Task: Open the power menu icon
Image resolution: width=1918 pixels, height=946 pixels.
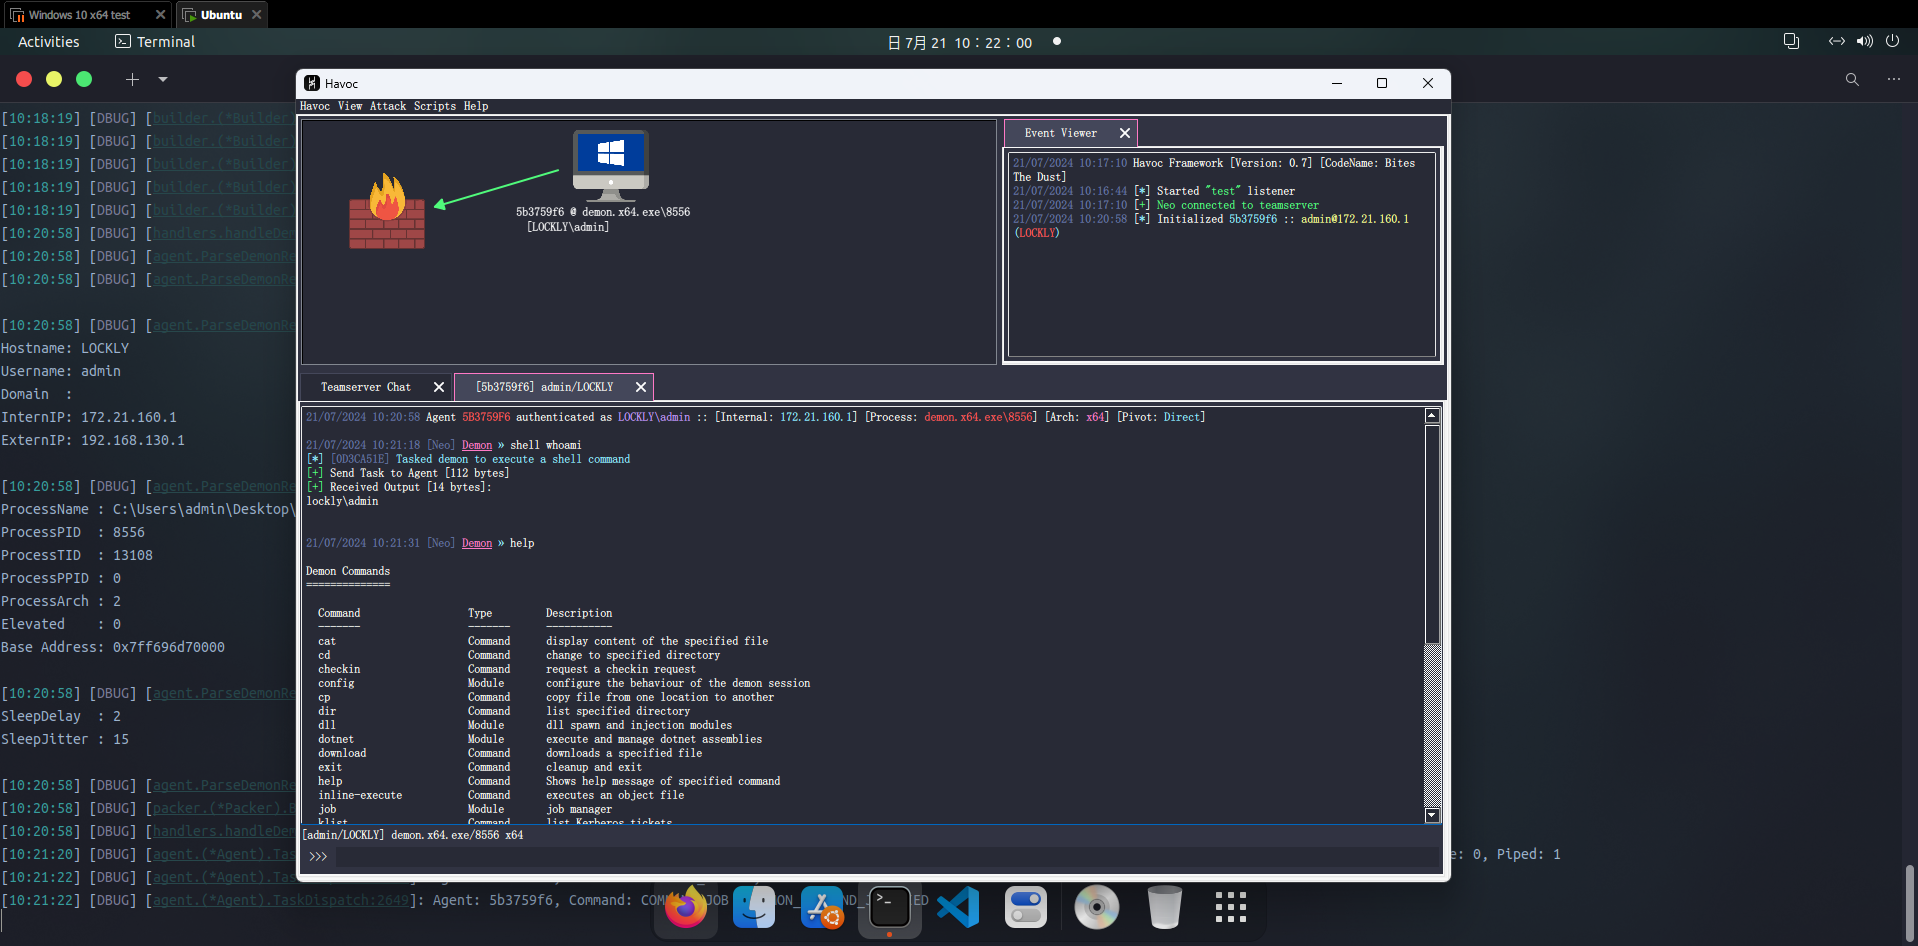Action: (x=1892, y=41)
